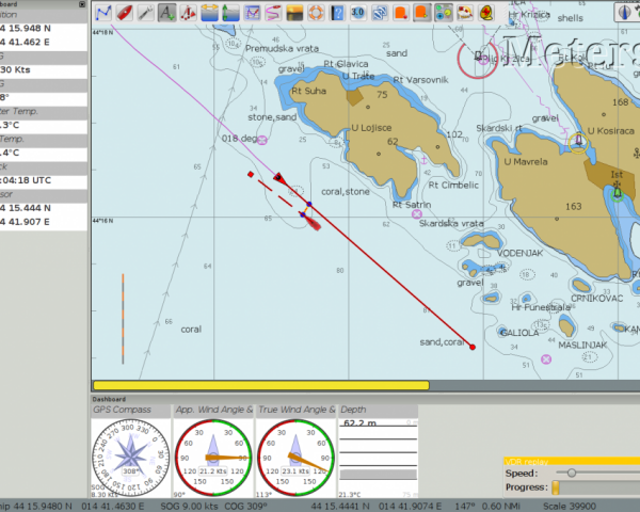The width and height of the screenshot is (640, 512).
Task: Toggle auto-follow ship red boat icon
Action: [124, 13]
